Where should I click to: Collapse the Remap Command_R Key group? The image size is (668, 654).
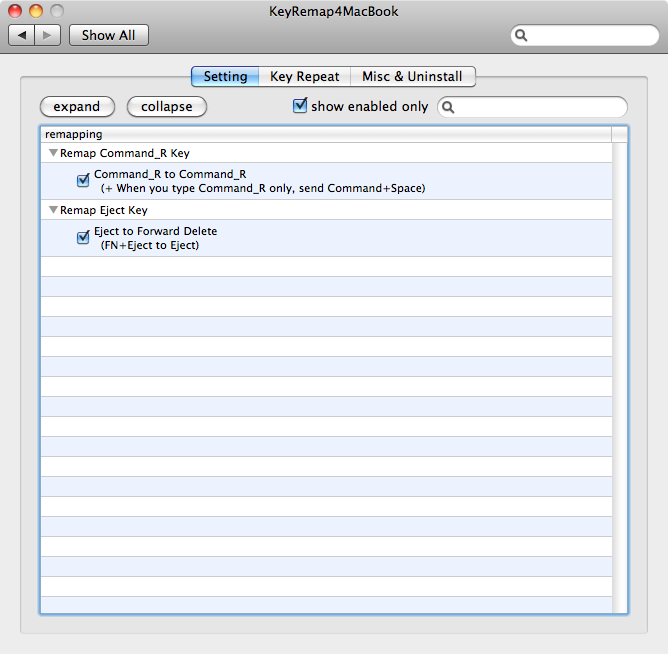(53, 153)
